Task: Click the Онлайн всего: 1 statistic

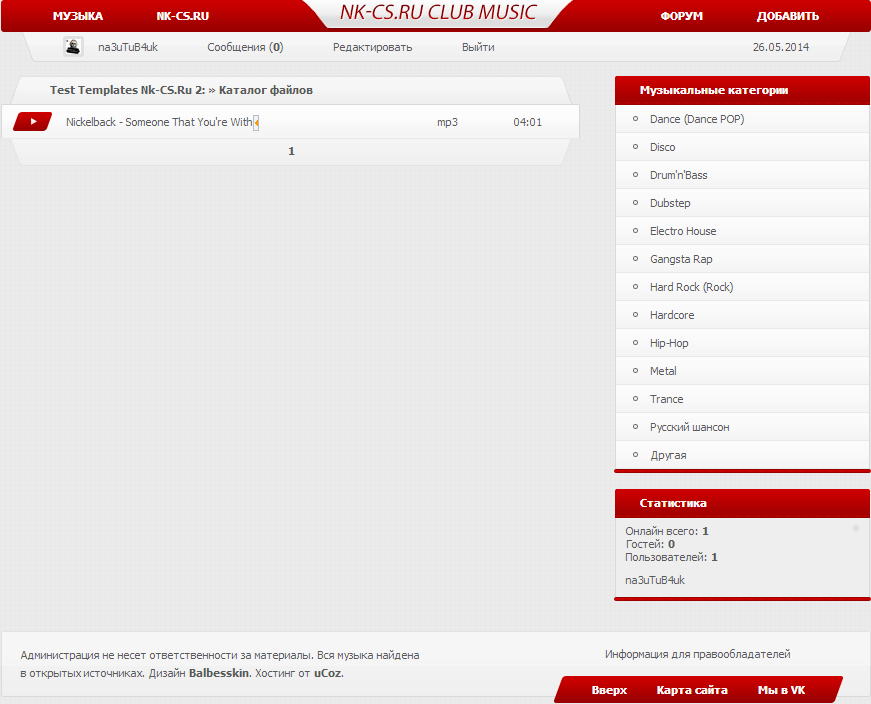Action: point(667,531)
